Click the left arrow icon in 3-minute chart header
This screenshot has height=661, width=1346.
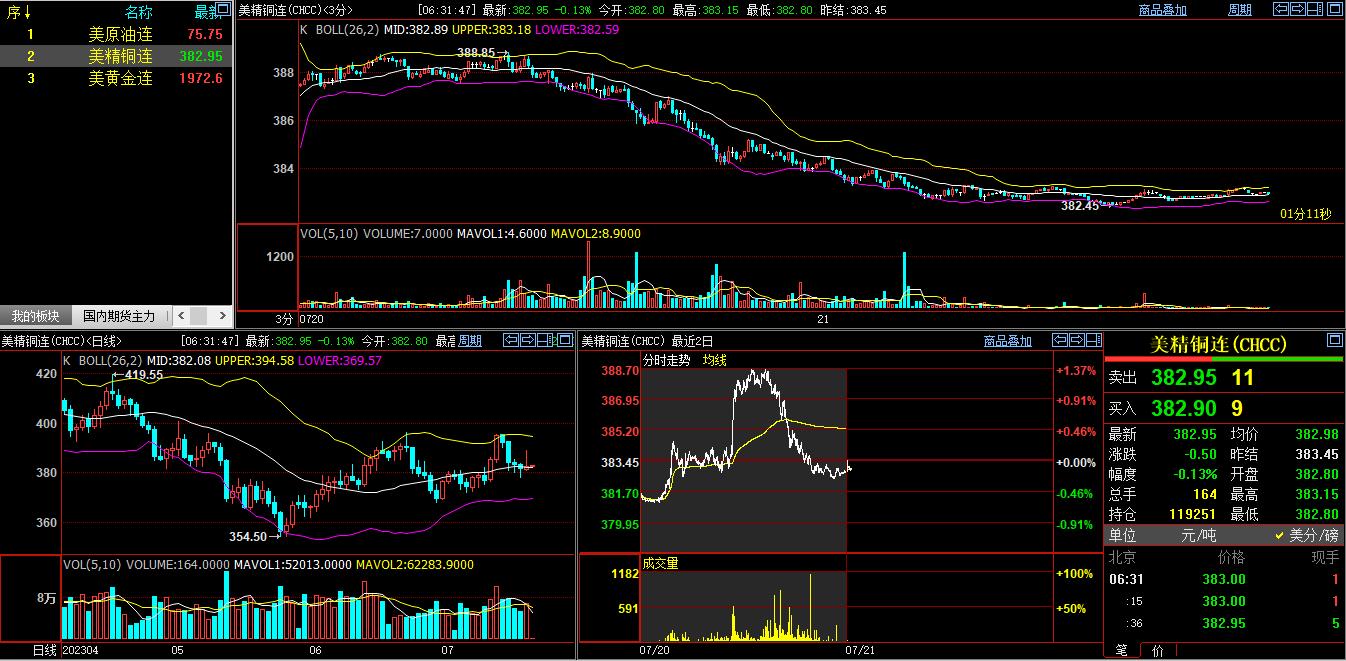[1280, 9]
